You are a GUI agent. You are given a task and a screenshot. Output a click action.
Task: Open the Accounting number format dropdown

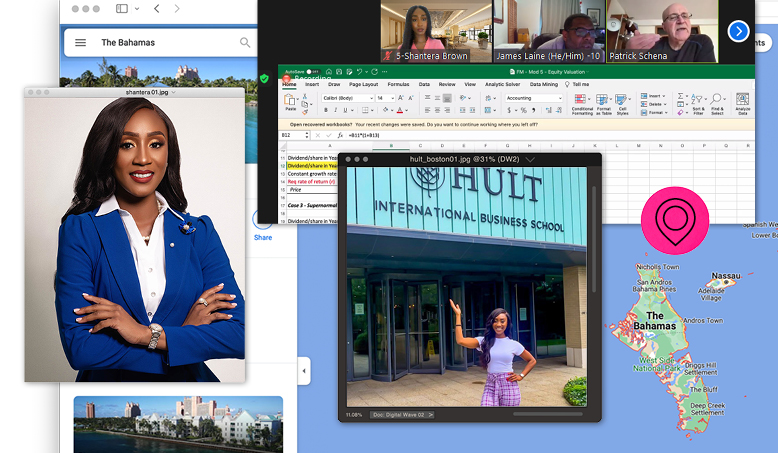pyautogui.click(x=534, y=98)
